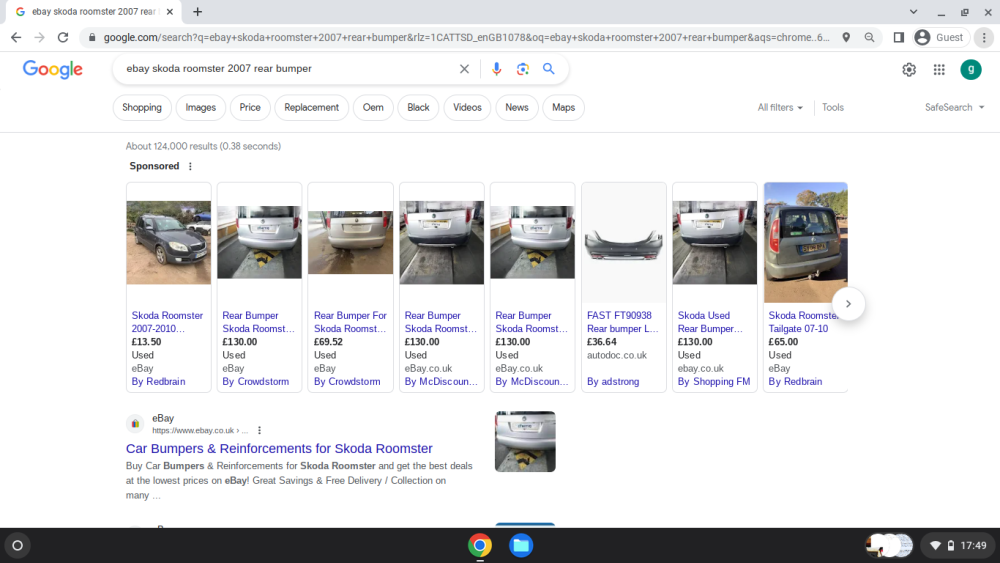The width and height of the screenshot is (1000, 563).
Task: View site information lock icon
Action: click(92, 38)
